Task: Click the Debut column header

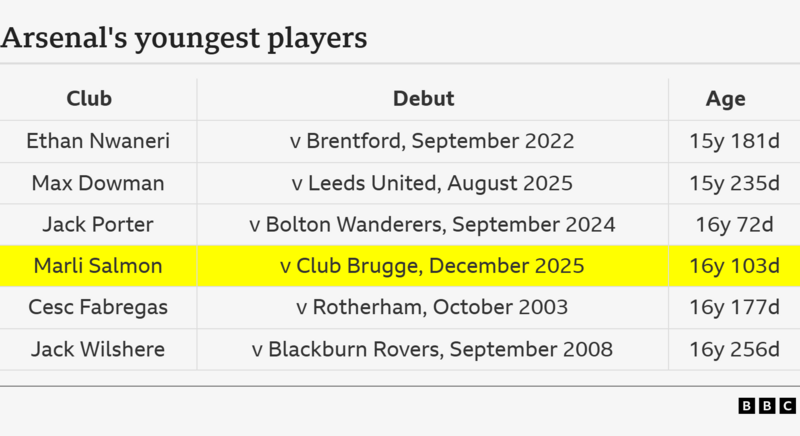Action: 423,99
